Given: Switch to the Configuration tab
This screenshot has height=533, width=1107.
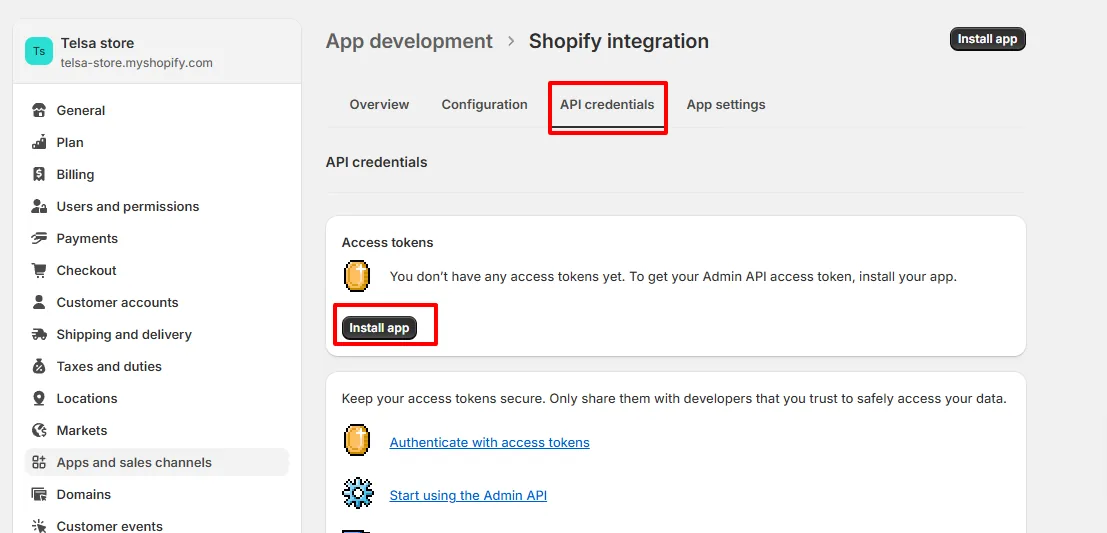Looking at the screenshot, I should (x=484, y=104).
